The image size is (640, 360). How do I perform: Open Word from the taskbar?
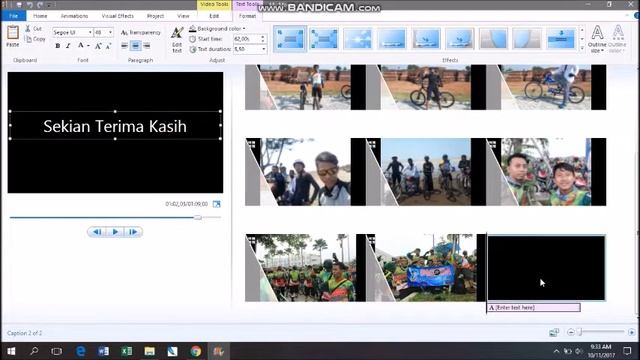(x=103, y=351)
